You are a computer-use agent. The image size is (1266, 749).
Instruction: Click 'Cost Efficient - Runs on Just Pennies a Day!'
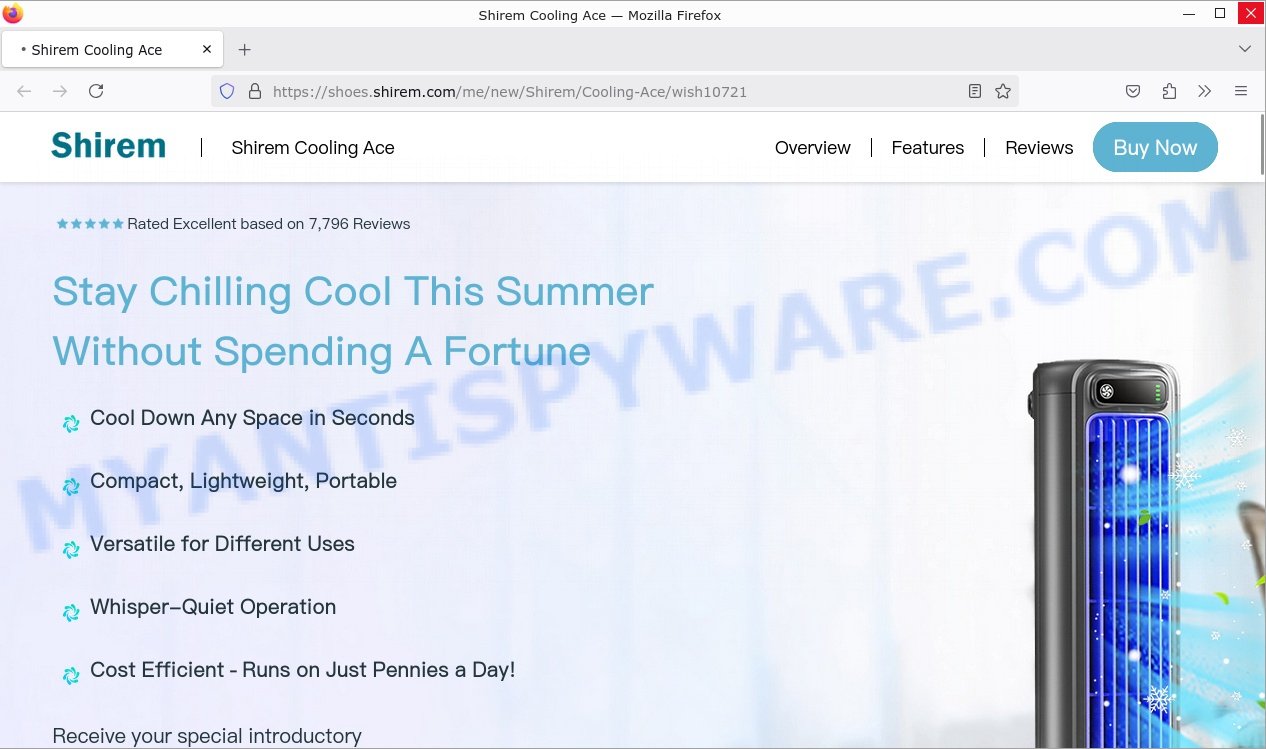303,670
